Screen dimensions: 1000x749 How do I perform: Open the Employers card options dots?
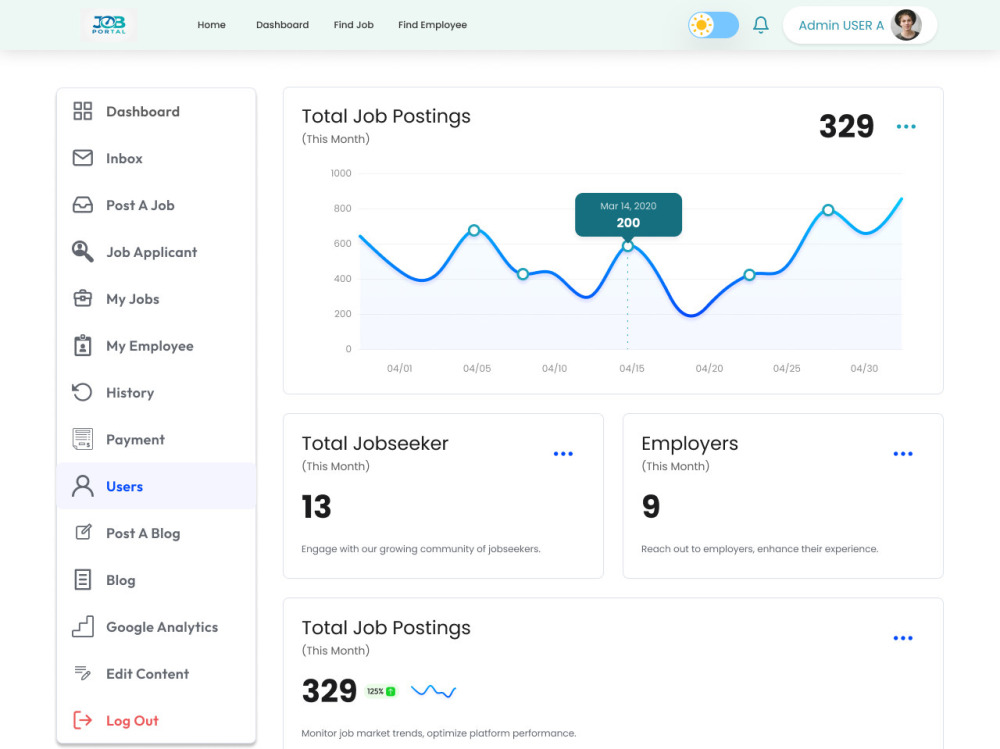[x=903, y=454]
